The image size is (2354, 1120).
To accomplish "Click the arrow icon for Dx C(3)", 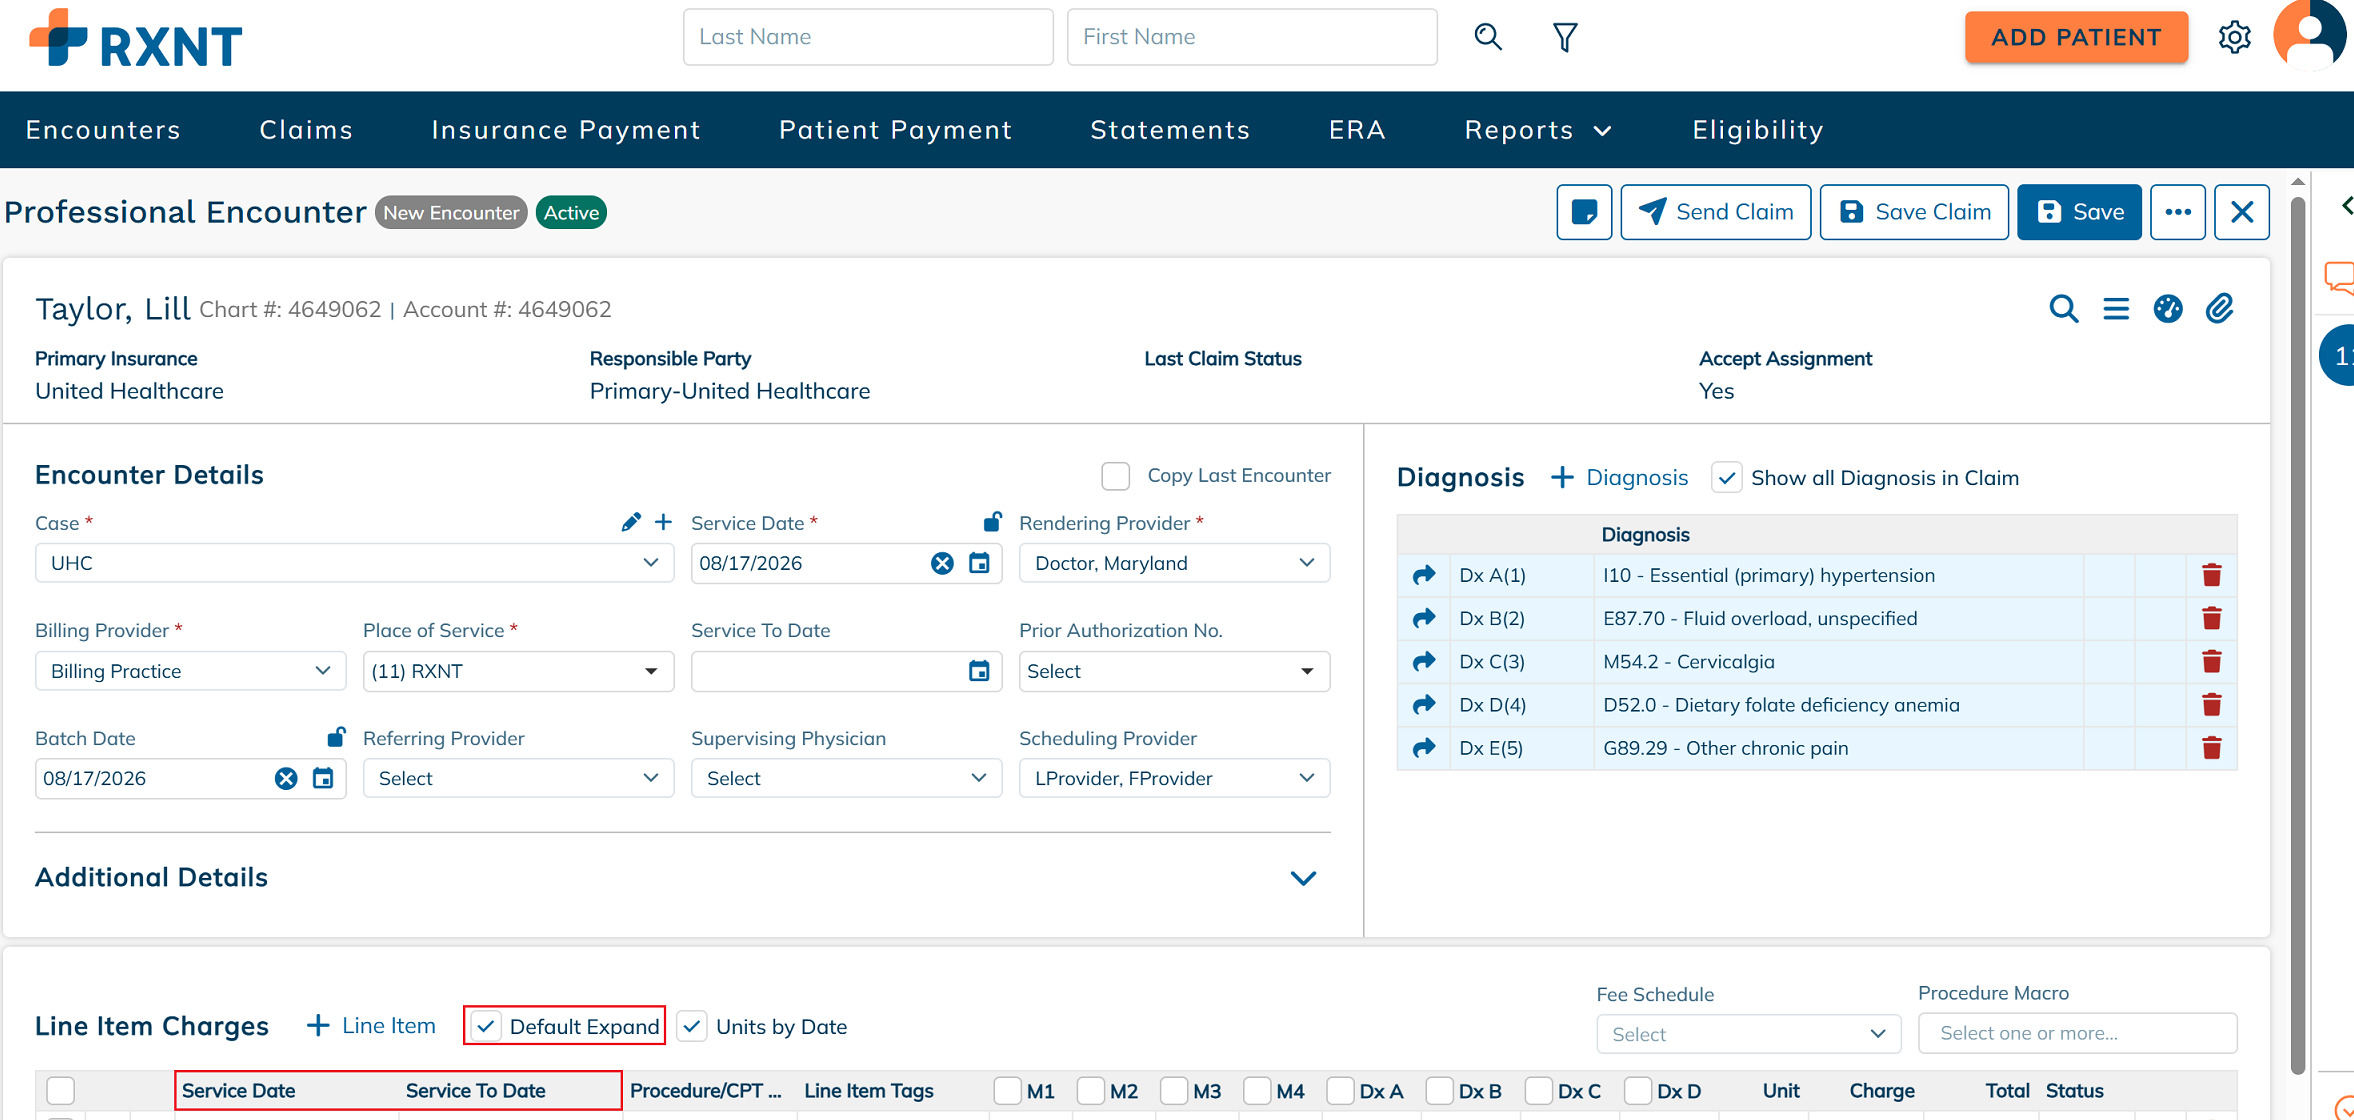I will [x=1424, y=661].
